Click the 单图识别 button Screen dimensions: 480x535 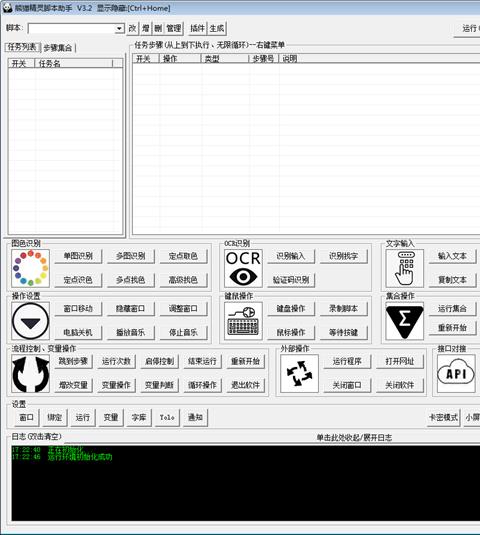tap(78, 256)
